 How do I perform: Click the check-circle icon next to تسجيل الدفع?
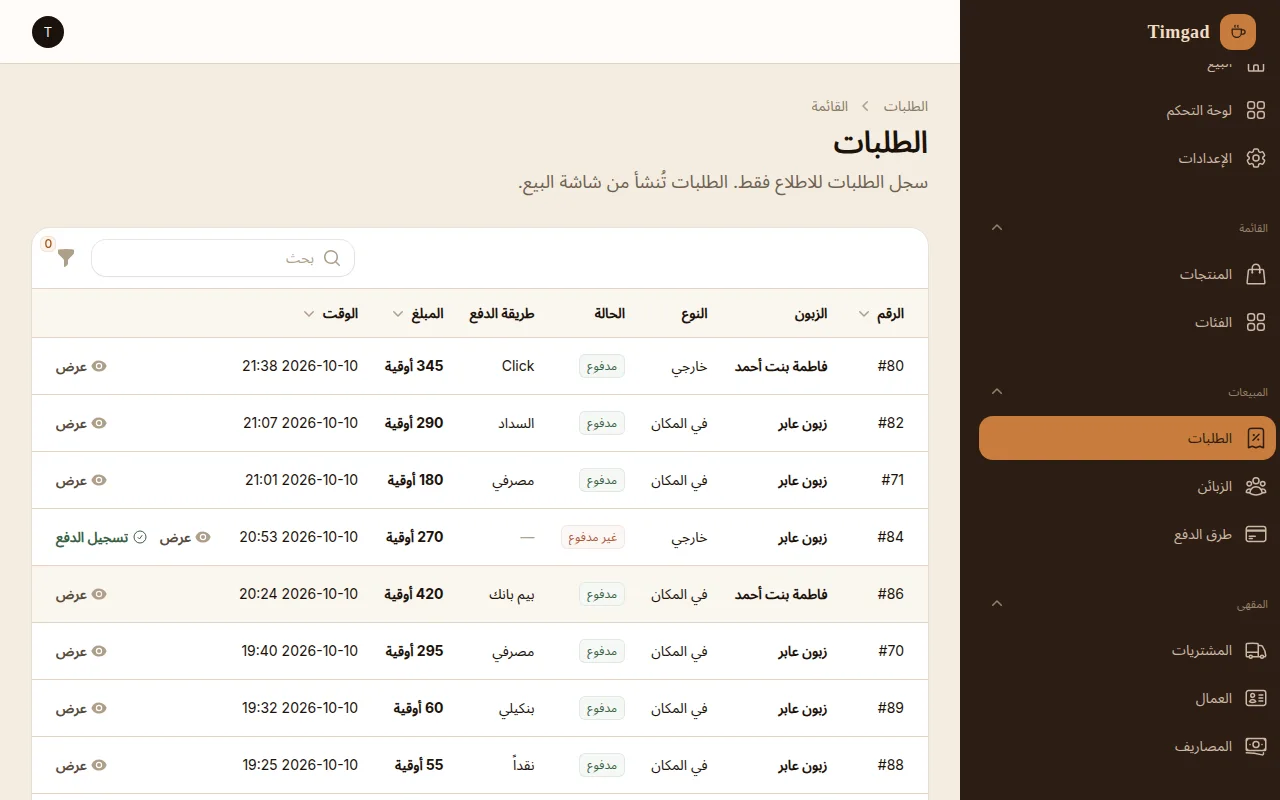point(140,537)
